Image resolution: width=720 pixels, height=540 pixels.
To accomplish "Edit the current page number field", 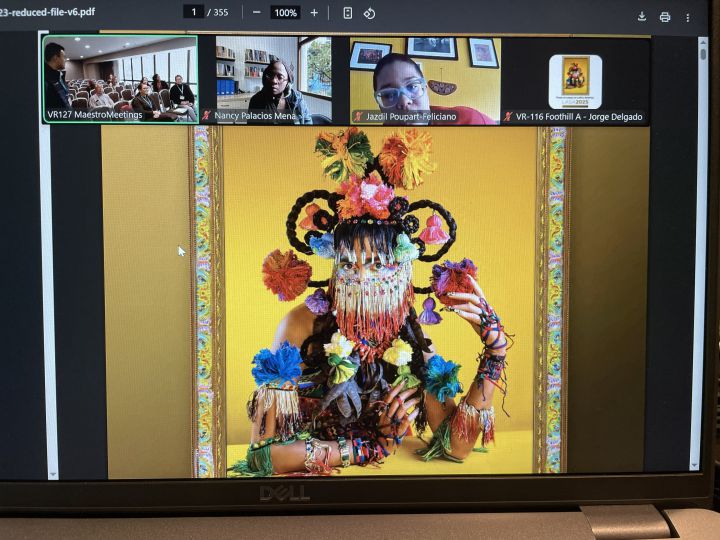I will pos(193,12).
